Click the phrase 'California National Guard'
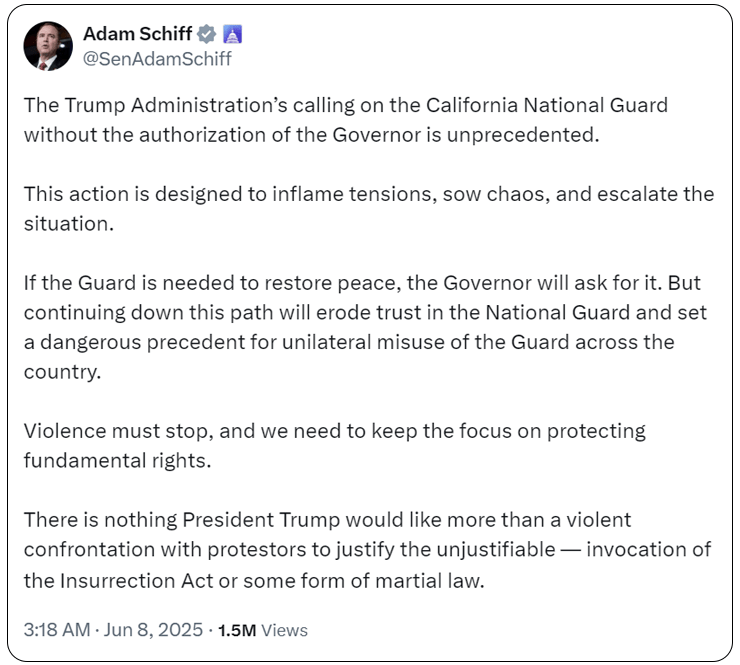Viewport: 740px width, 665px height. point(547,105)
